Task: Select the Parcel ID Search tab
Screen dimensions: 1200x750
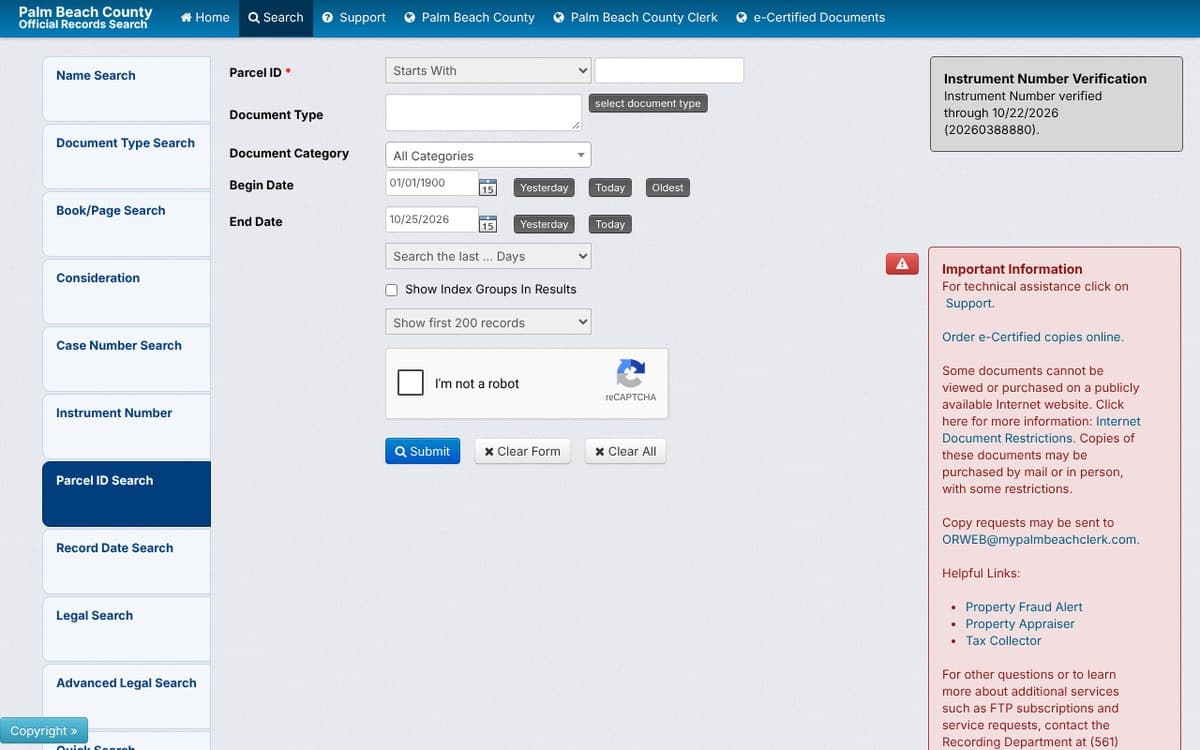Action: [126, 494]
